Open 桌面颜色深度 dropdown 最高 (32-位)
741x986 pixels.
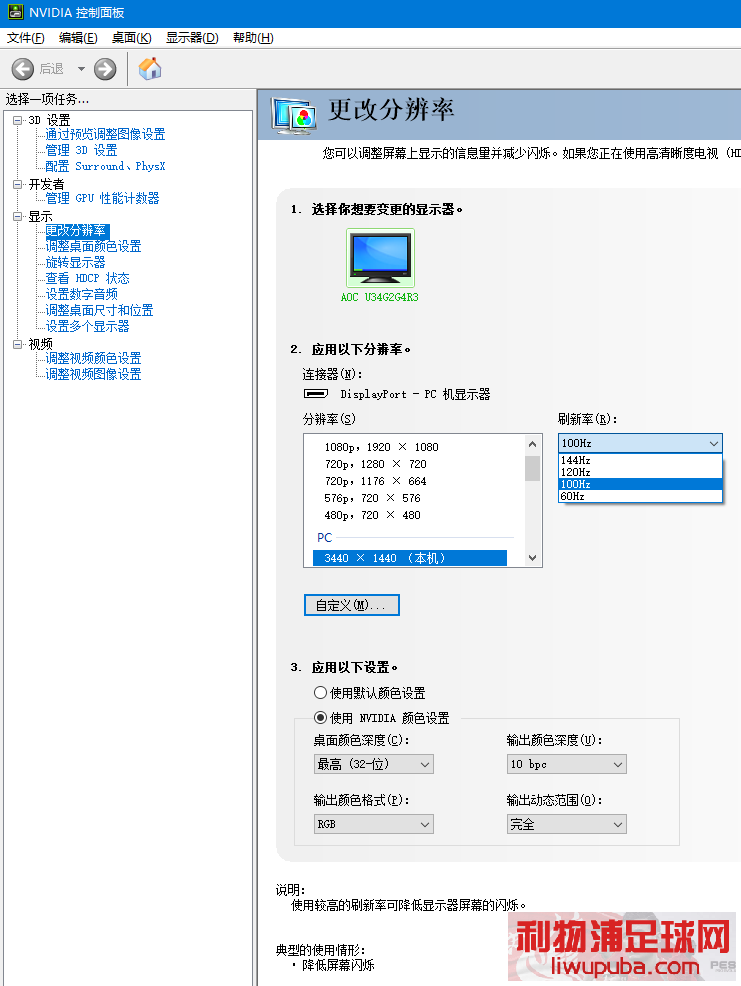[374, 764]
